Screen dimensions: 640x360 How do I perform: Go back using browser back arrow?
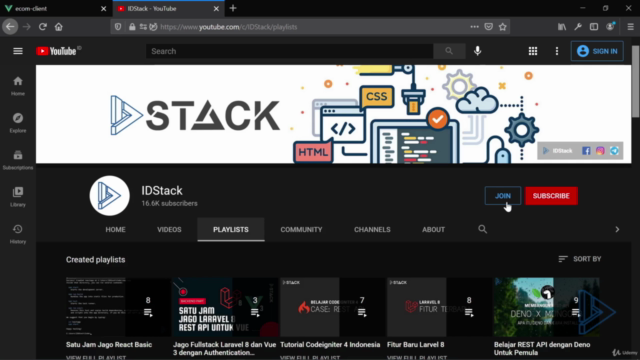click(x=10, y=27)
